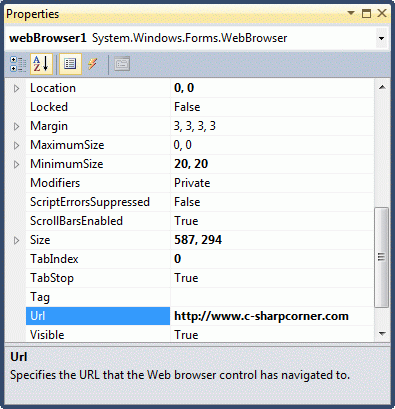Image resolution: width=395 pixels, height=409 pixels.
Task: Close the Properties panel
Action: [382, 13]
